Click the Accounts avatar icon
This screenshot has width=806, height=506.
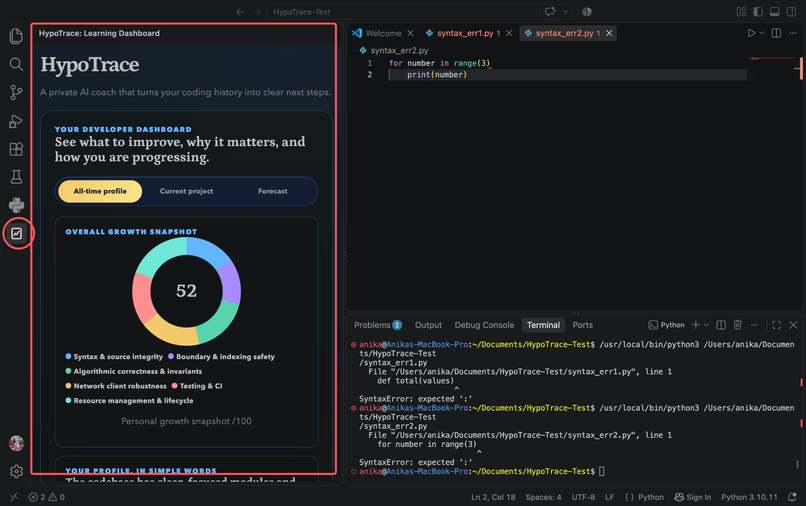(16, 443)
